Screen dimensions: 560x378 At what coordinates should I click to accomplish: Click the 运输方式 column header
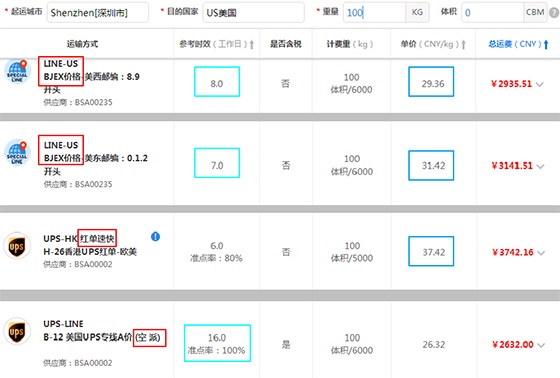(x=82, y=44)
